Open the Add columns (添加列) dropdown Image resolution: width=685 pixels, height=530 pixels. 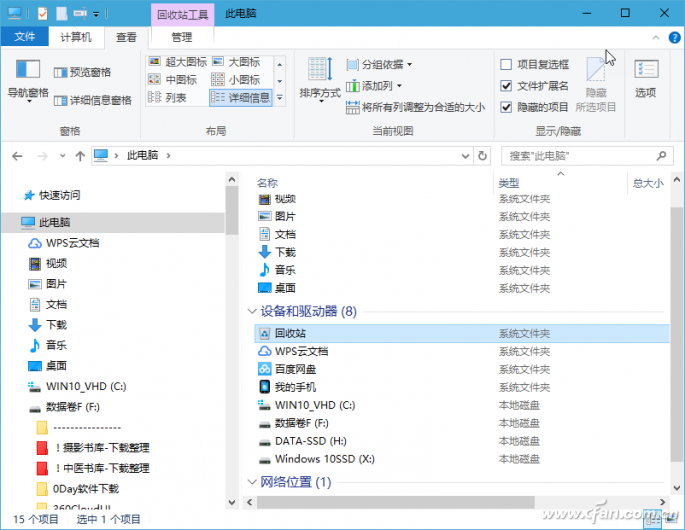point(374,86)
